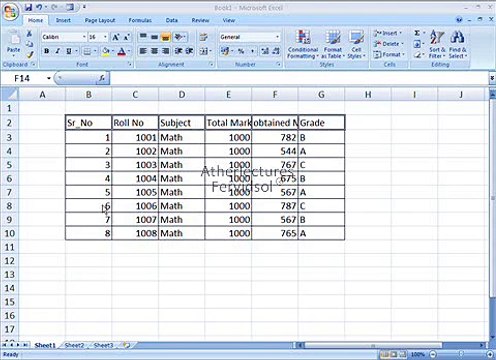Screen dimensions: 496x360
Task: Align cell text to the left
Action: 143,51
